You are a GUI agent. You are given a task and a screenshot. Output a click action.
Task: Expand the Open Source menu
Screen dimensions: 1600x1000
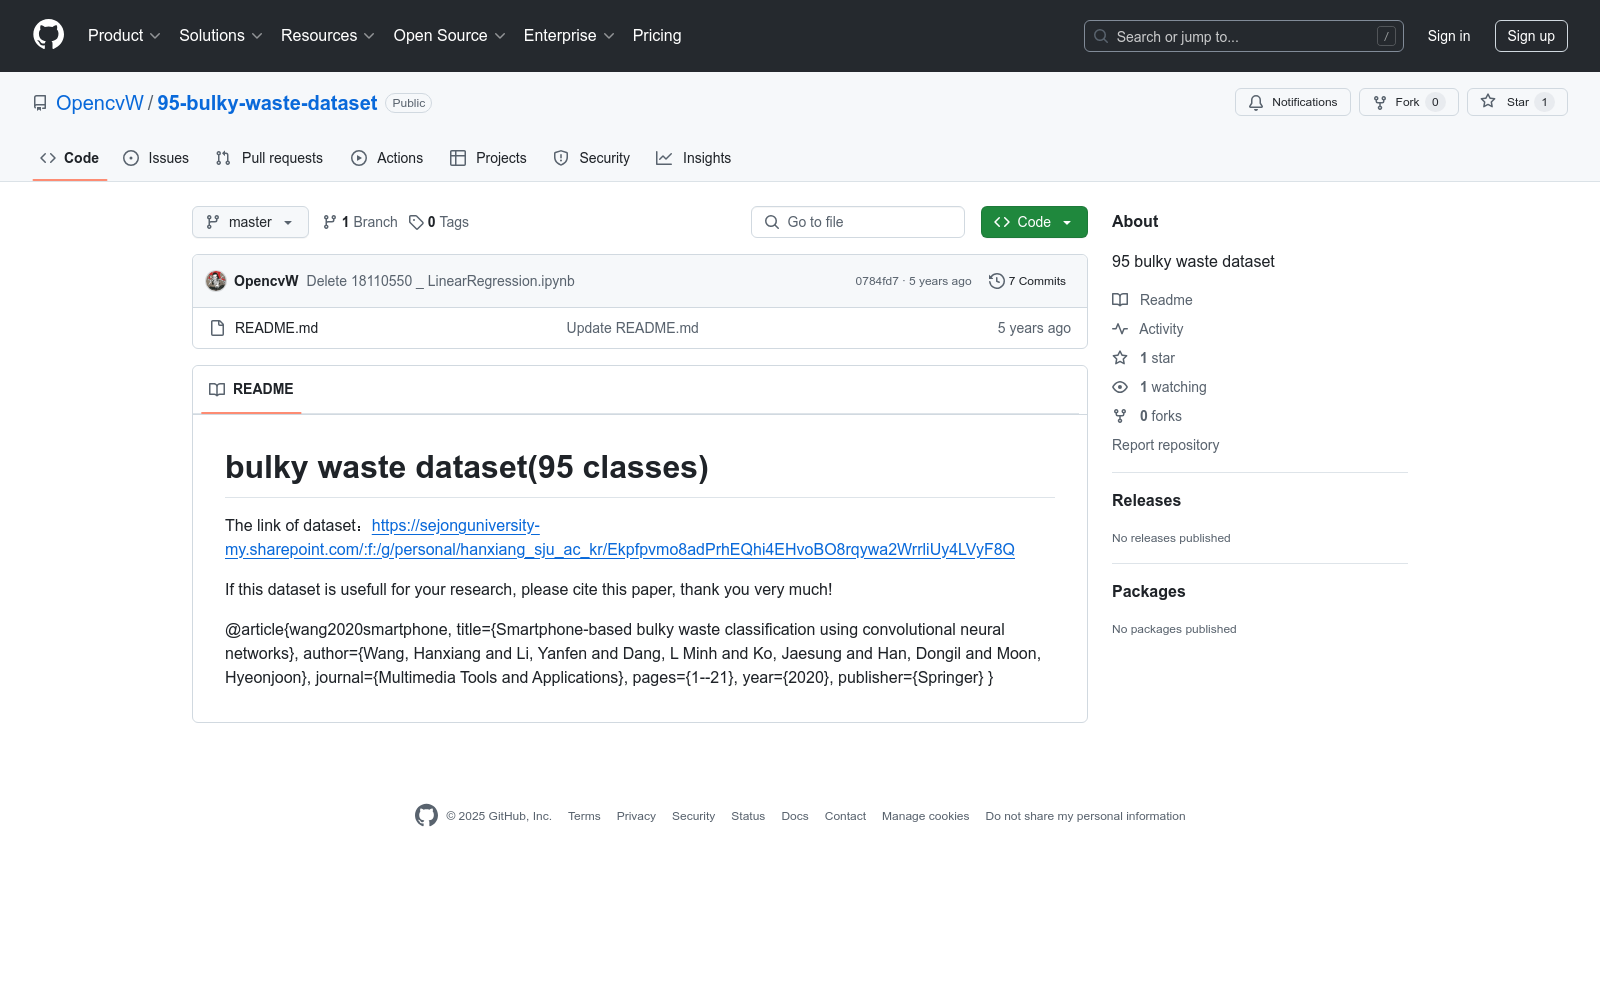pyautogui.click(x=450, y=36)
